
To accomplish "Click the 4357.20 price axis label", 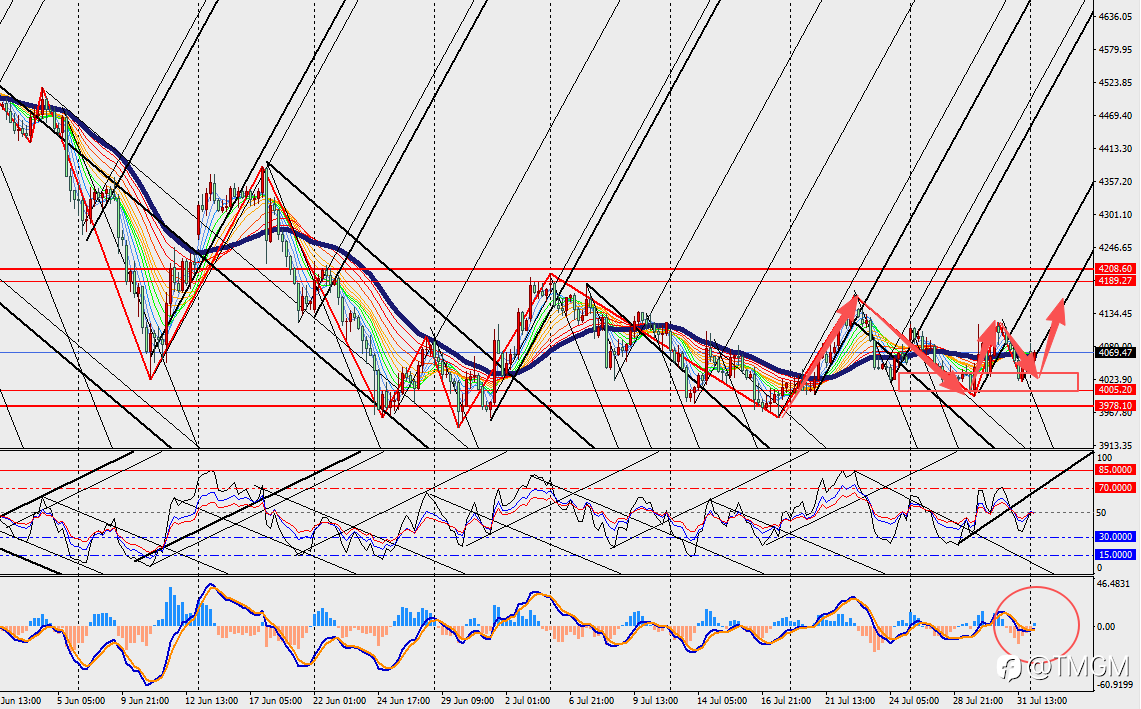I will point(1115,181).
